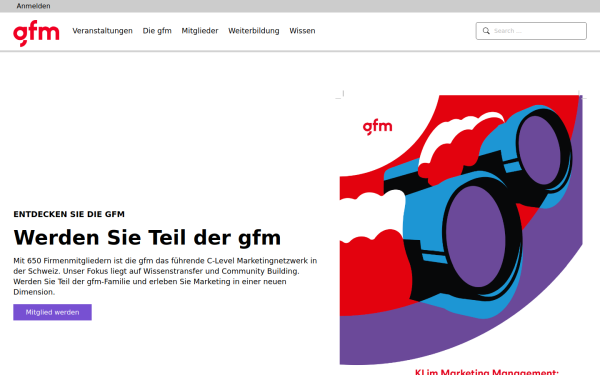The width and height of the screenshot is (600, 375).
Task: Click the gfm logo in the header
Action: coord(36,34)
